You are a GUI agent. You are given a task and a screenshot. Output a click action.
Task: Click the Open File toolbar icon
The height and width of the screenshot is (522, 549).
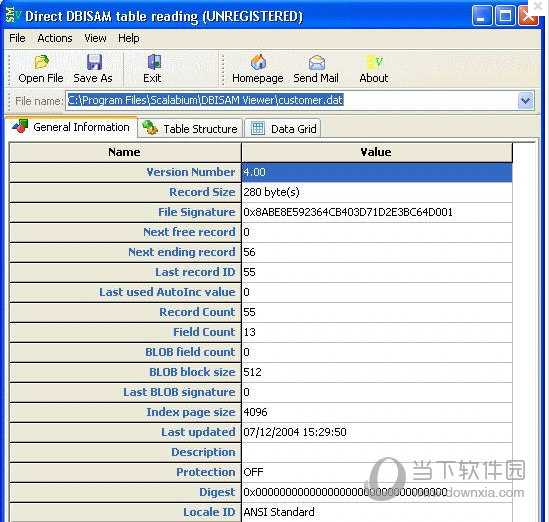pos(42,62)
